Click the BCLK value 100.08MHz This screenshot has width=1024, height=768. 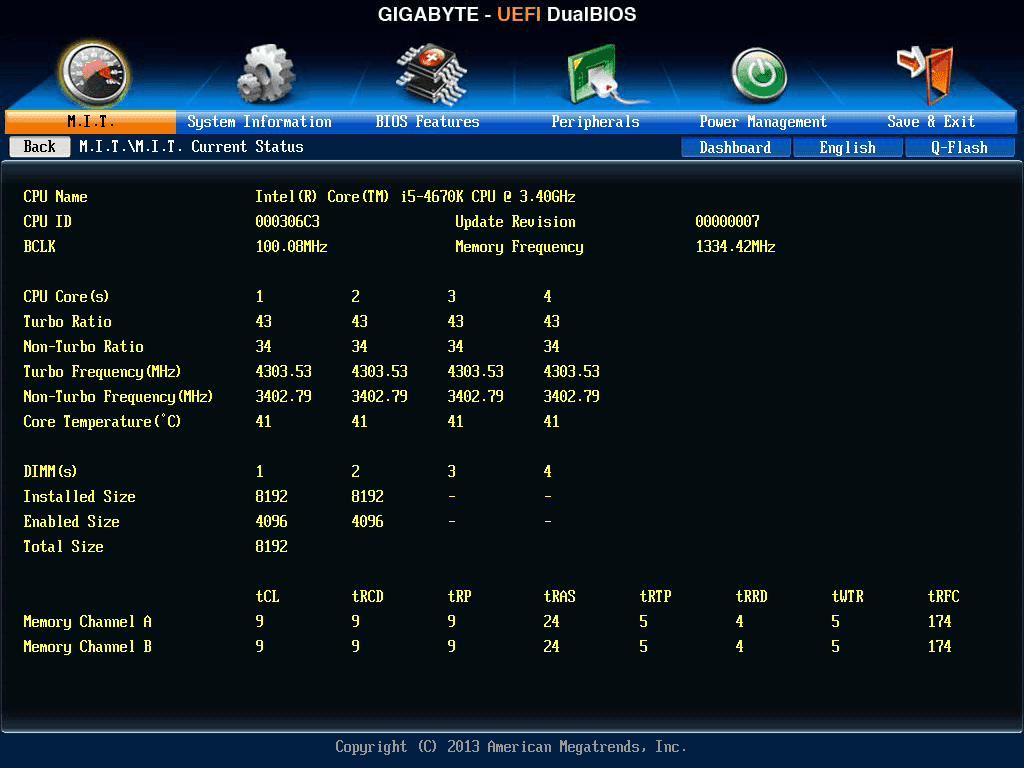coord(291,247)
